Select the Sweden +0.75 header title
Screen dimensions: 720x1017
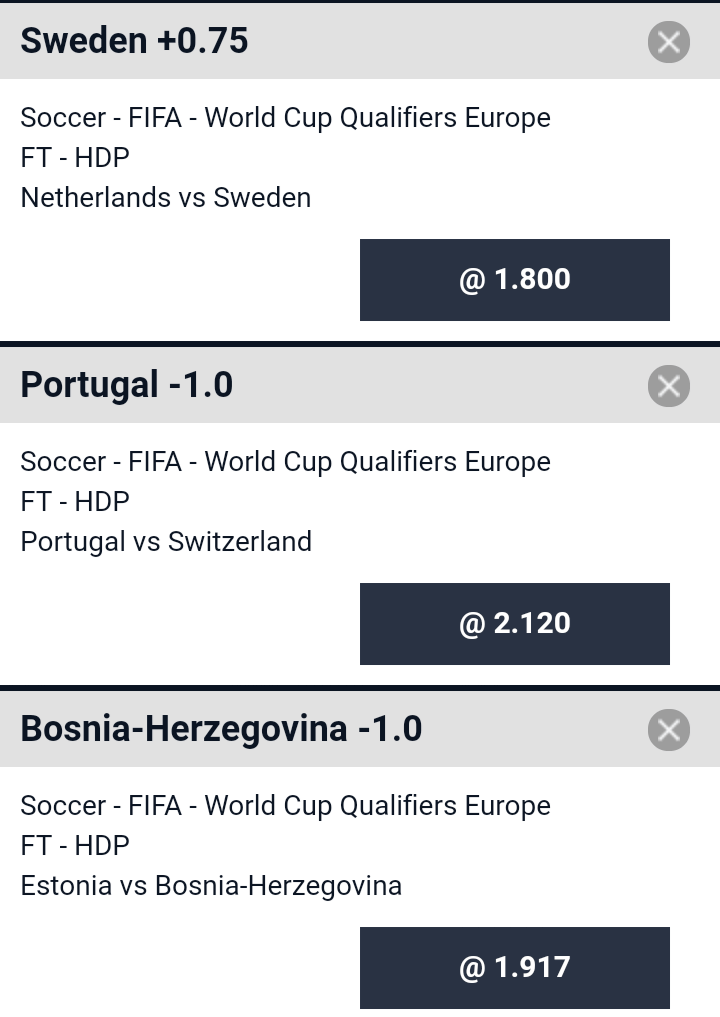click(134, 41)
